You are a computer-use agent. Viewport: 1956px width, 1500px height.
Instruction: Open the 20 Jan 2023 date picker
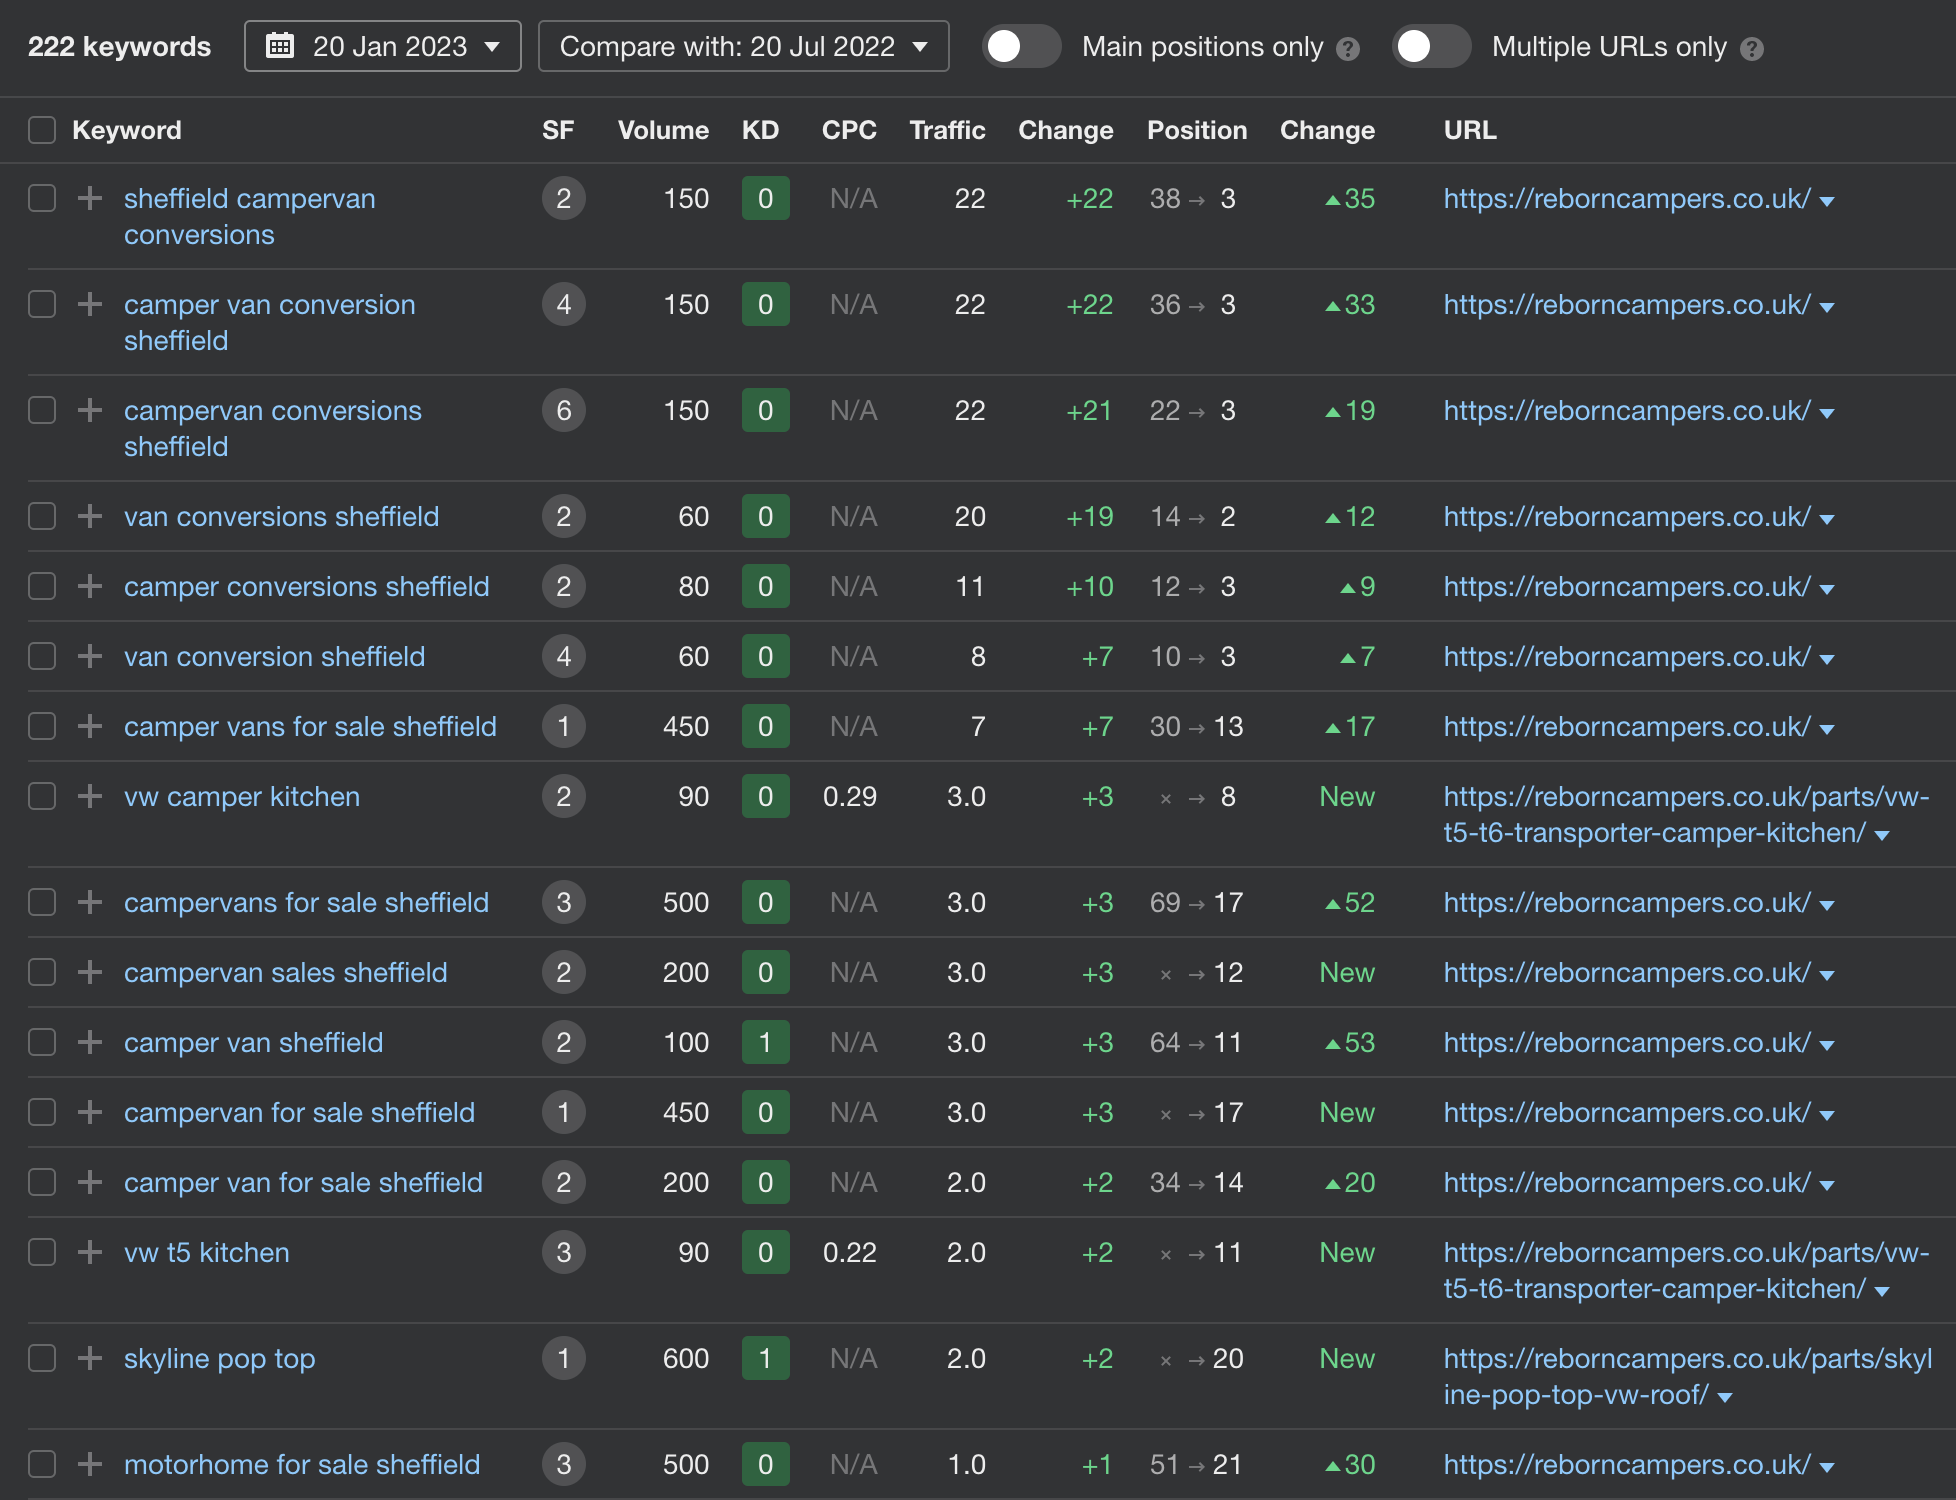[382, 46]
